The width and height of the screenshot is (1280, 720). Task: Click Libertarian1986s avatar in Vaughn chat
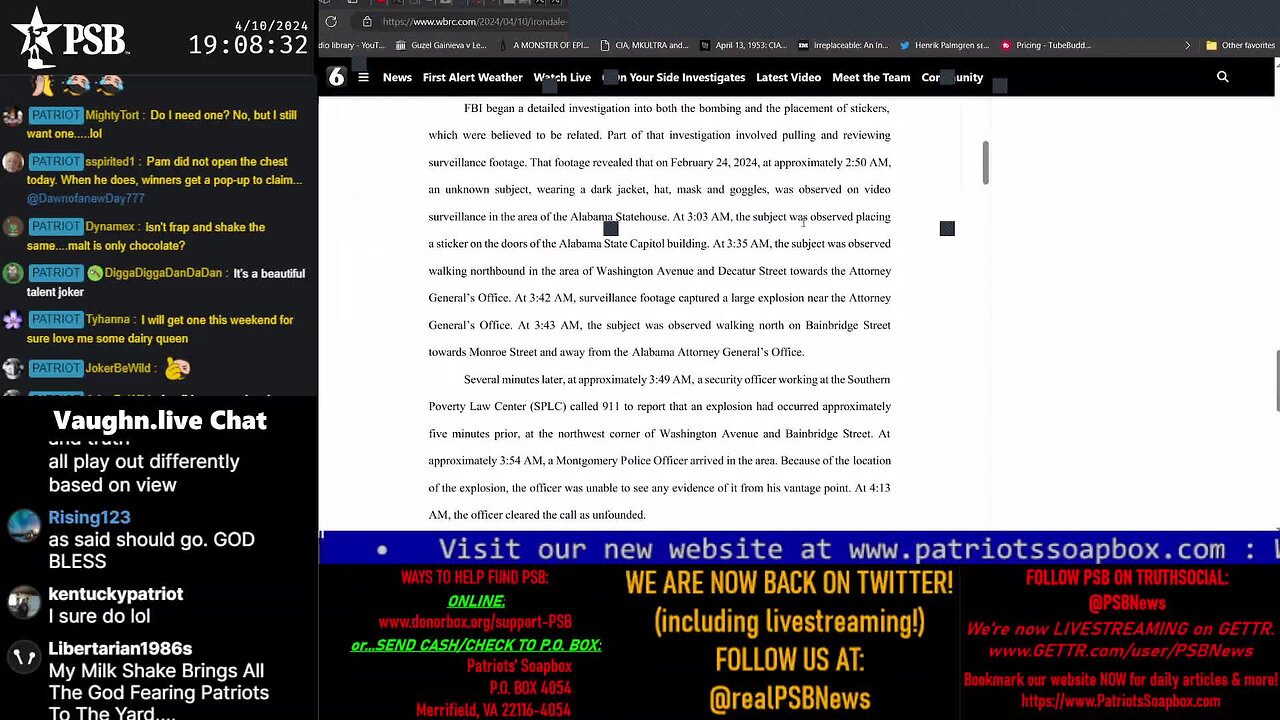24,657
